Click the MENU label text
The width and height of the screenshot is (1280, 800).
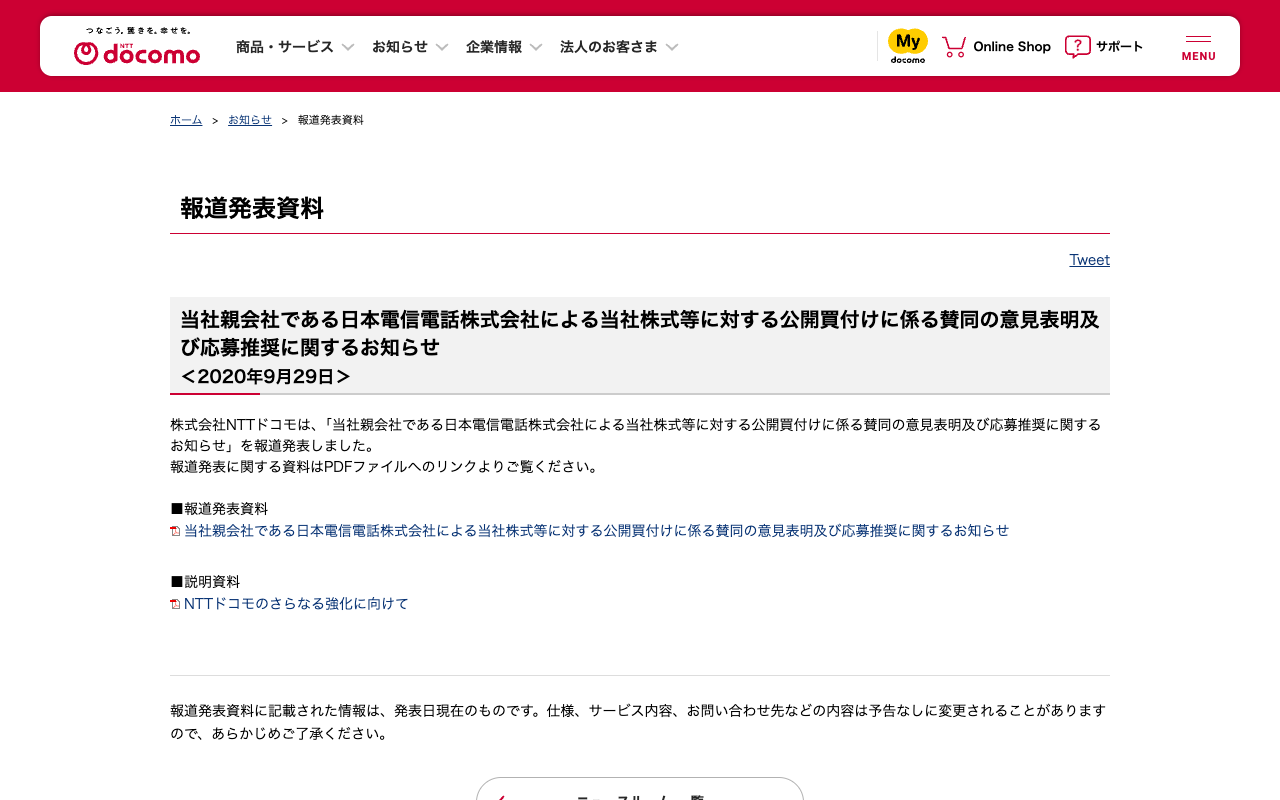[1199, 56]
